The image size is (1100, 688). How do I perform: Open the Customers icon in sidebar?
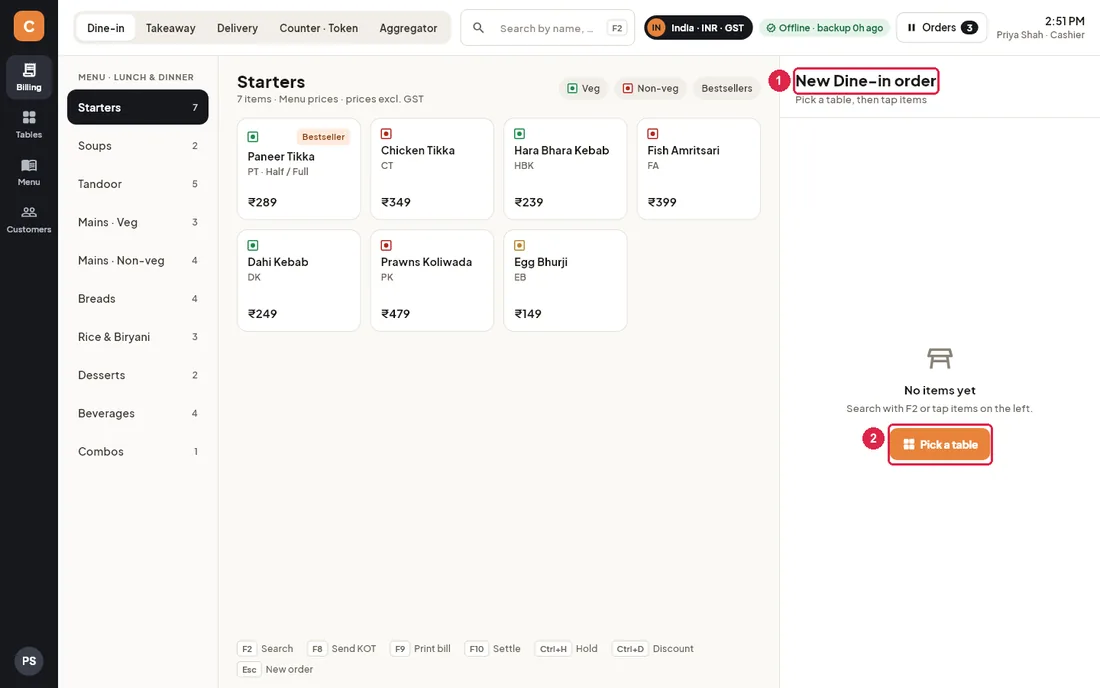point(29,212)
